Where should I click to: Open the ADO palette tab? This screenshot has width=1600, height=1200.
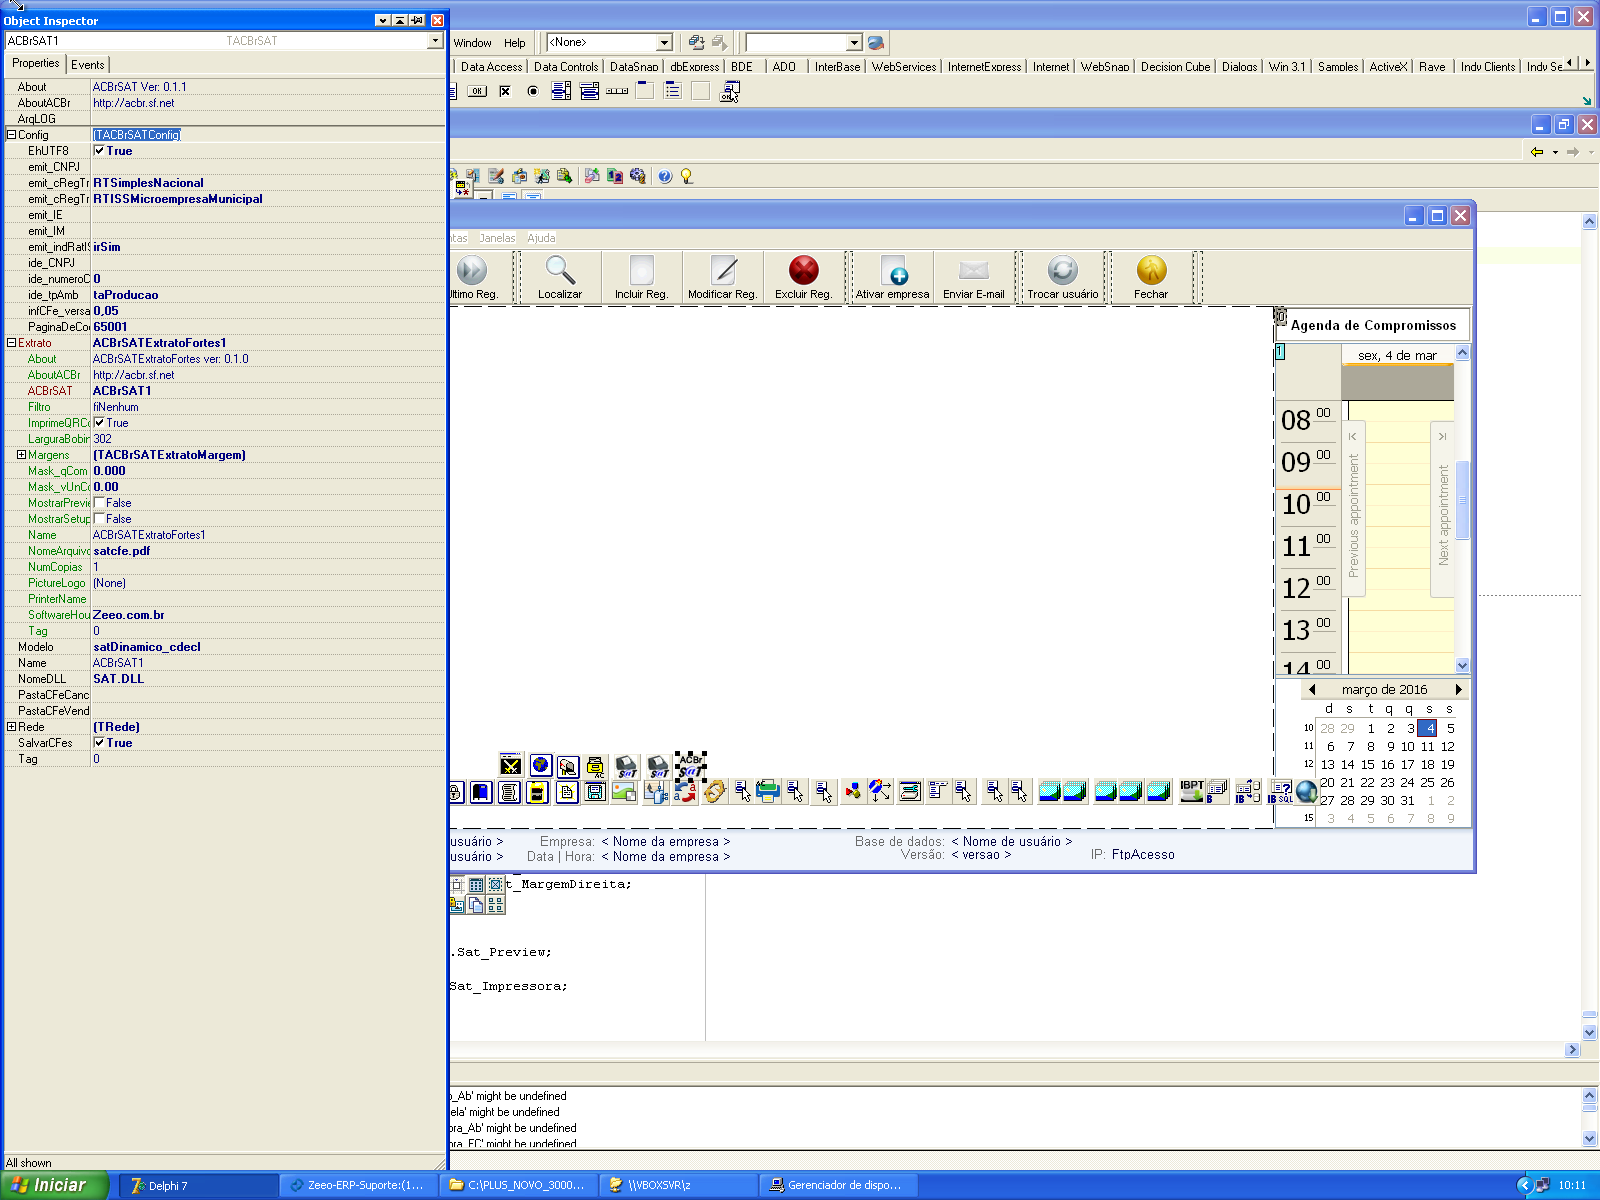784,67
